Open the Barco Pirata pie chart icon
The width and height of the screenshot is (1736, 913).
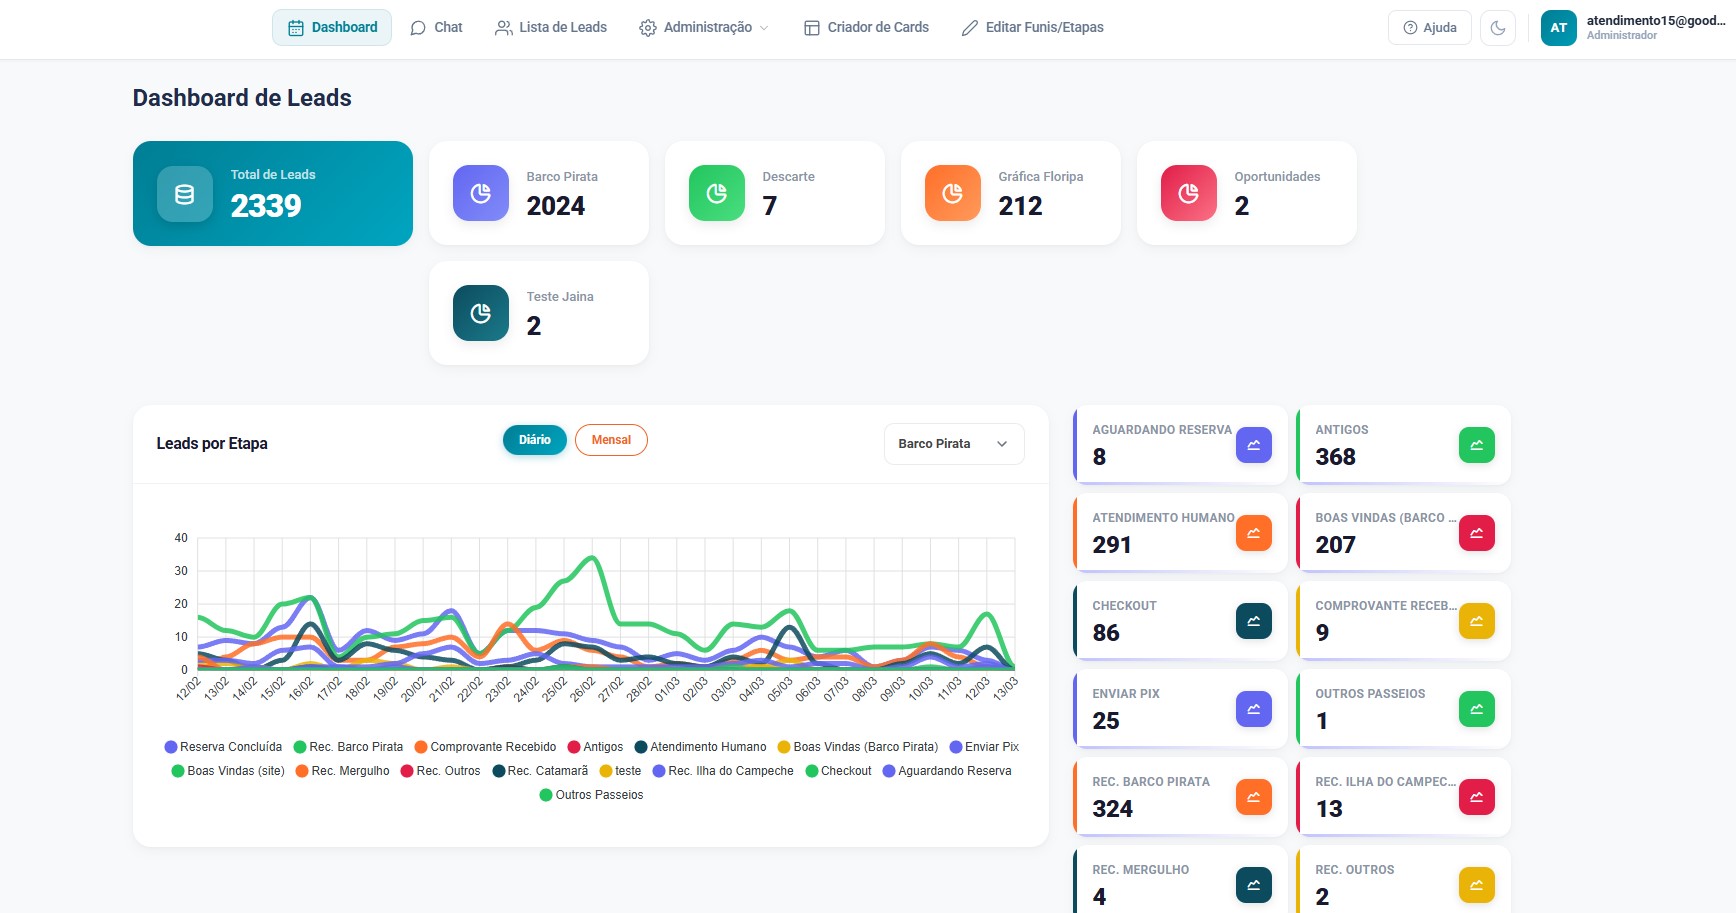tap(479, 192)
